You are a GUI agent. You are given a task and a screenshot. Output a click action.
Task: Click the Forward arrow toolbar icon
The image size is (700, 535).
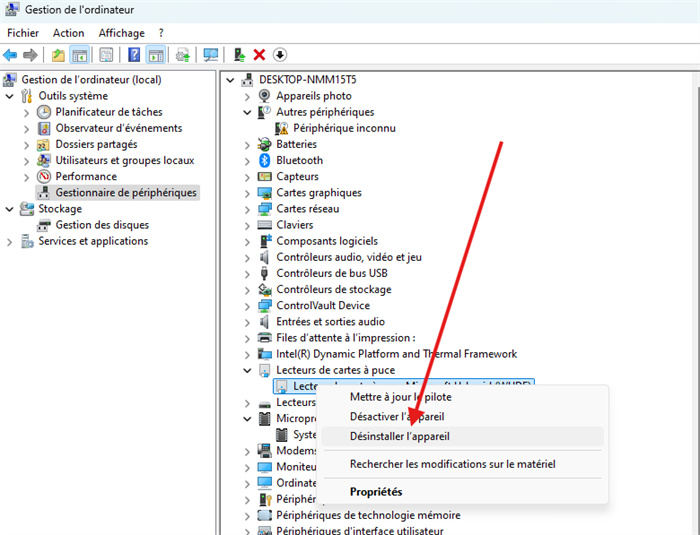pyautogui.click(x=30, y=55)
